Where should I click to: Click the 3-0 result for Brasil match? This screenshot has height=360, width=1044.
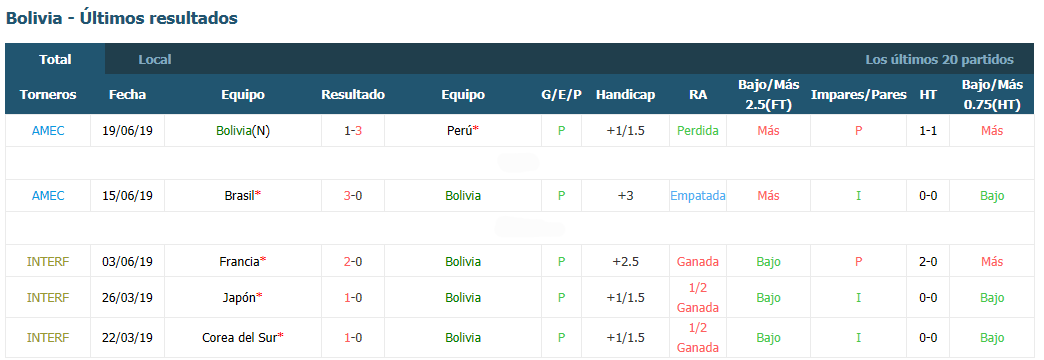pos(353,196)
